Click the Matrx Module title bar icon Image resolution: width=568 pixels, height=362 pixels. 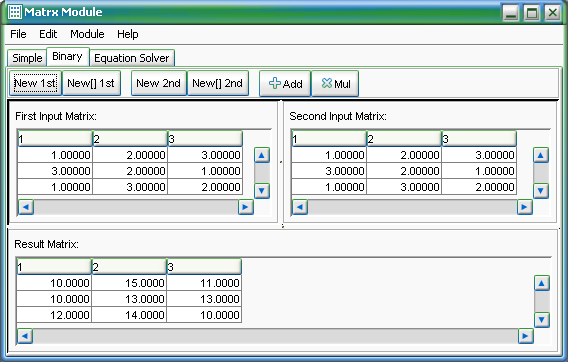(14, 12)
